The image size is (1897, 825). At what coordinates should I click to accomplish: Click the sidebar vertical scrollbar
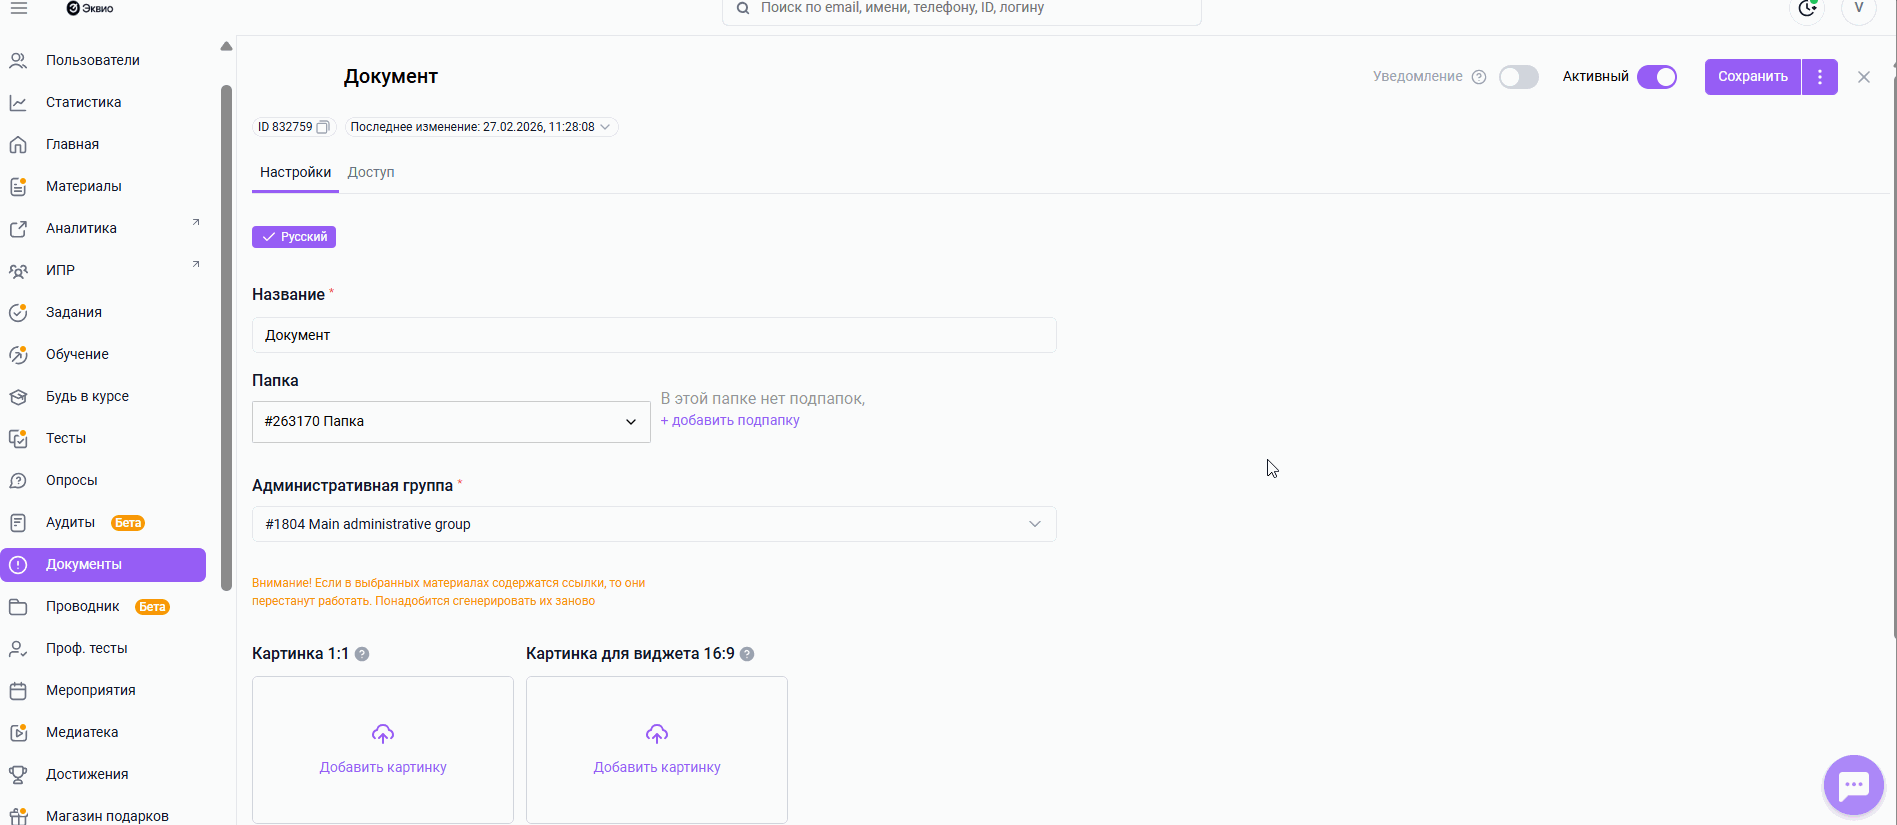(x=226, y=338)
